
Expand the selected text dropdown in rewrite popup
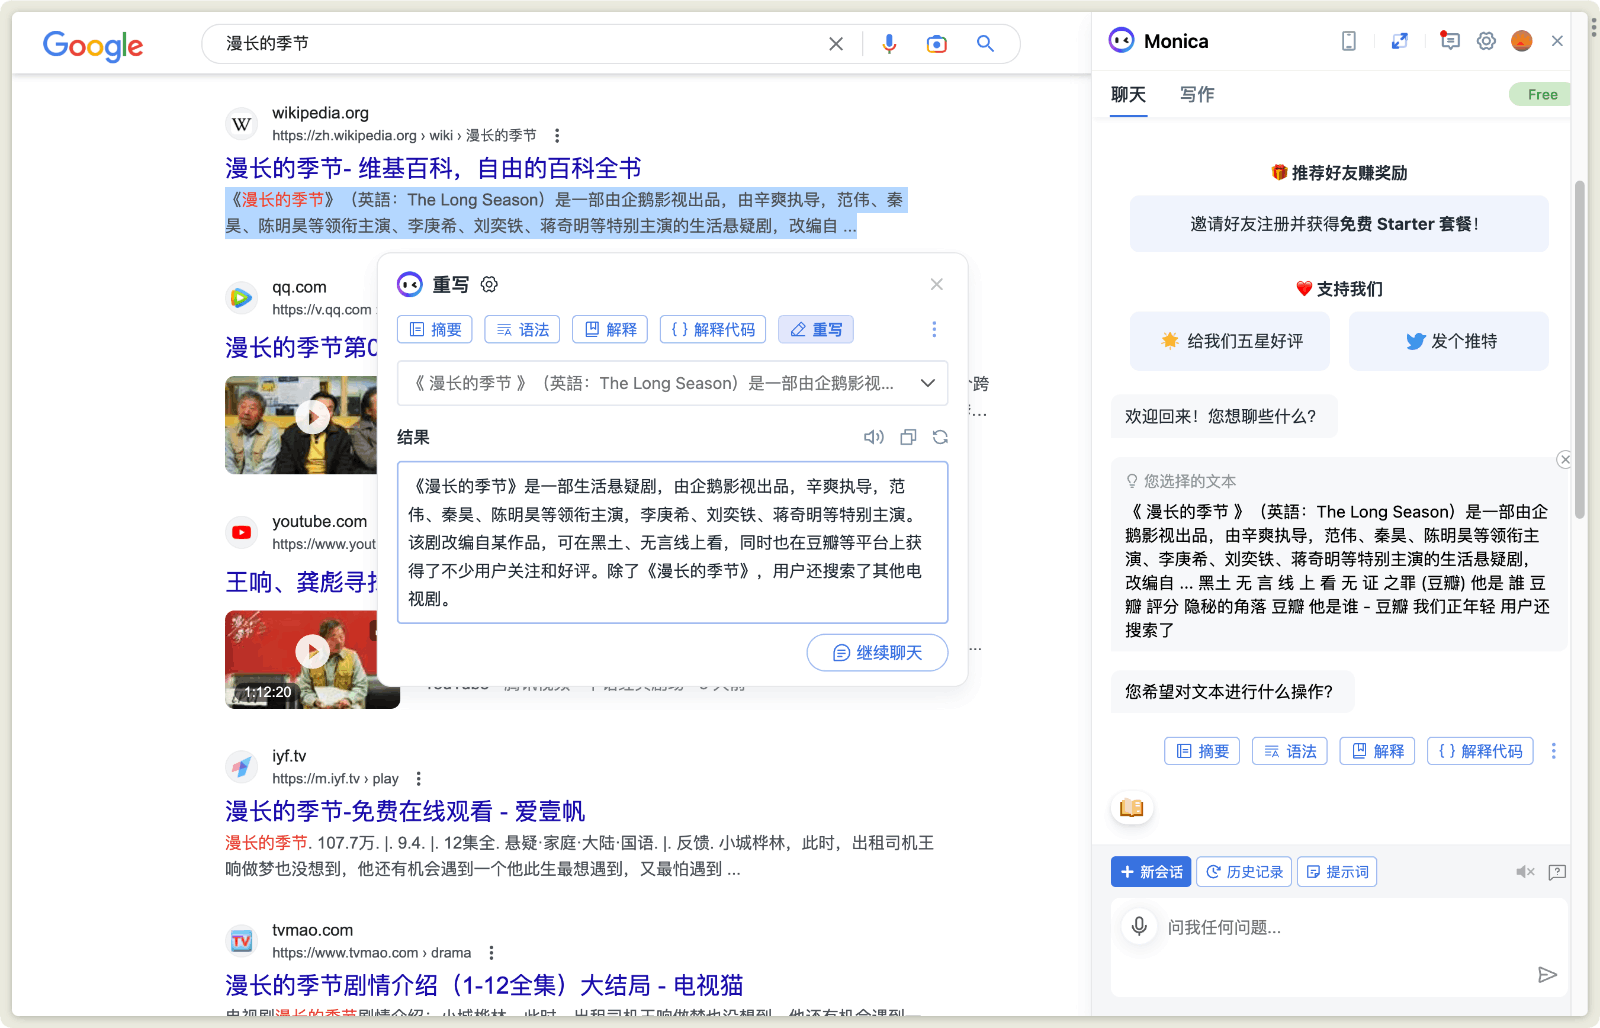[927, 383]
